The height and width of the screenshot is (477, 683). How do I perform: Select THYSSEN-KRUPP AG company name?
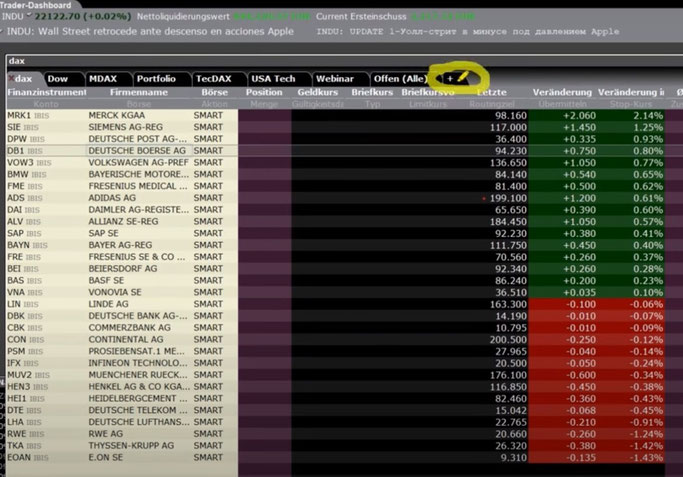point(131,445)
